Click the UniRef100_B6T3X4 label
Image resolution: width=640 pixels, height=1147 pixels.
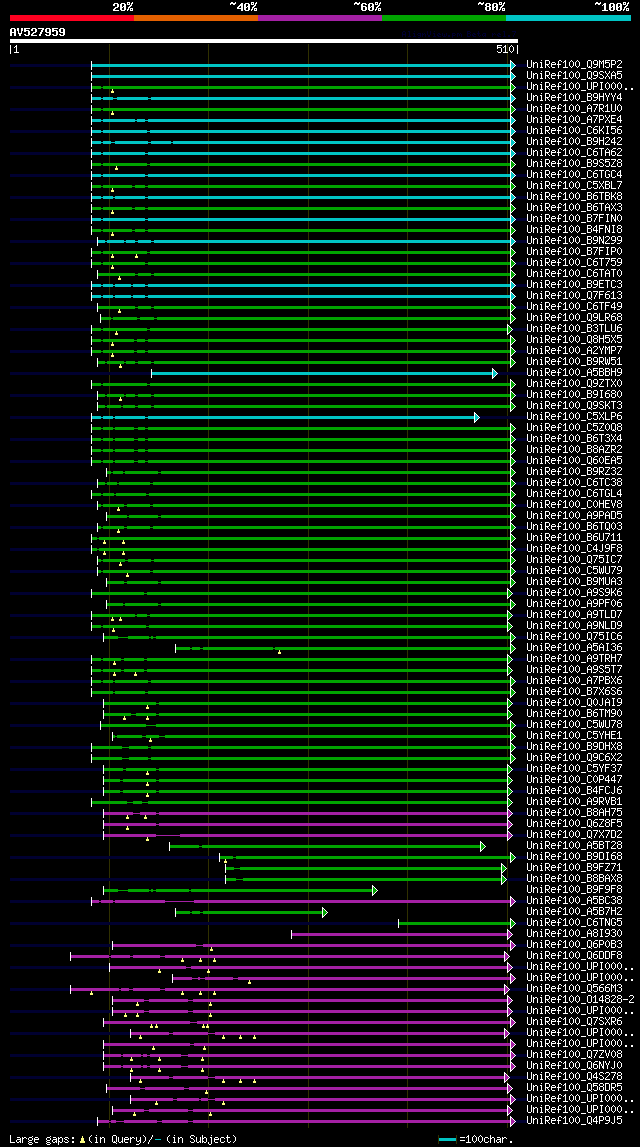(574, 439)
